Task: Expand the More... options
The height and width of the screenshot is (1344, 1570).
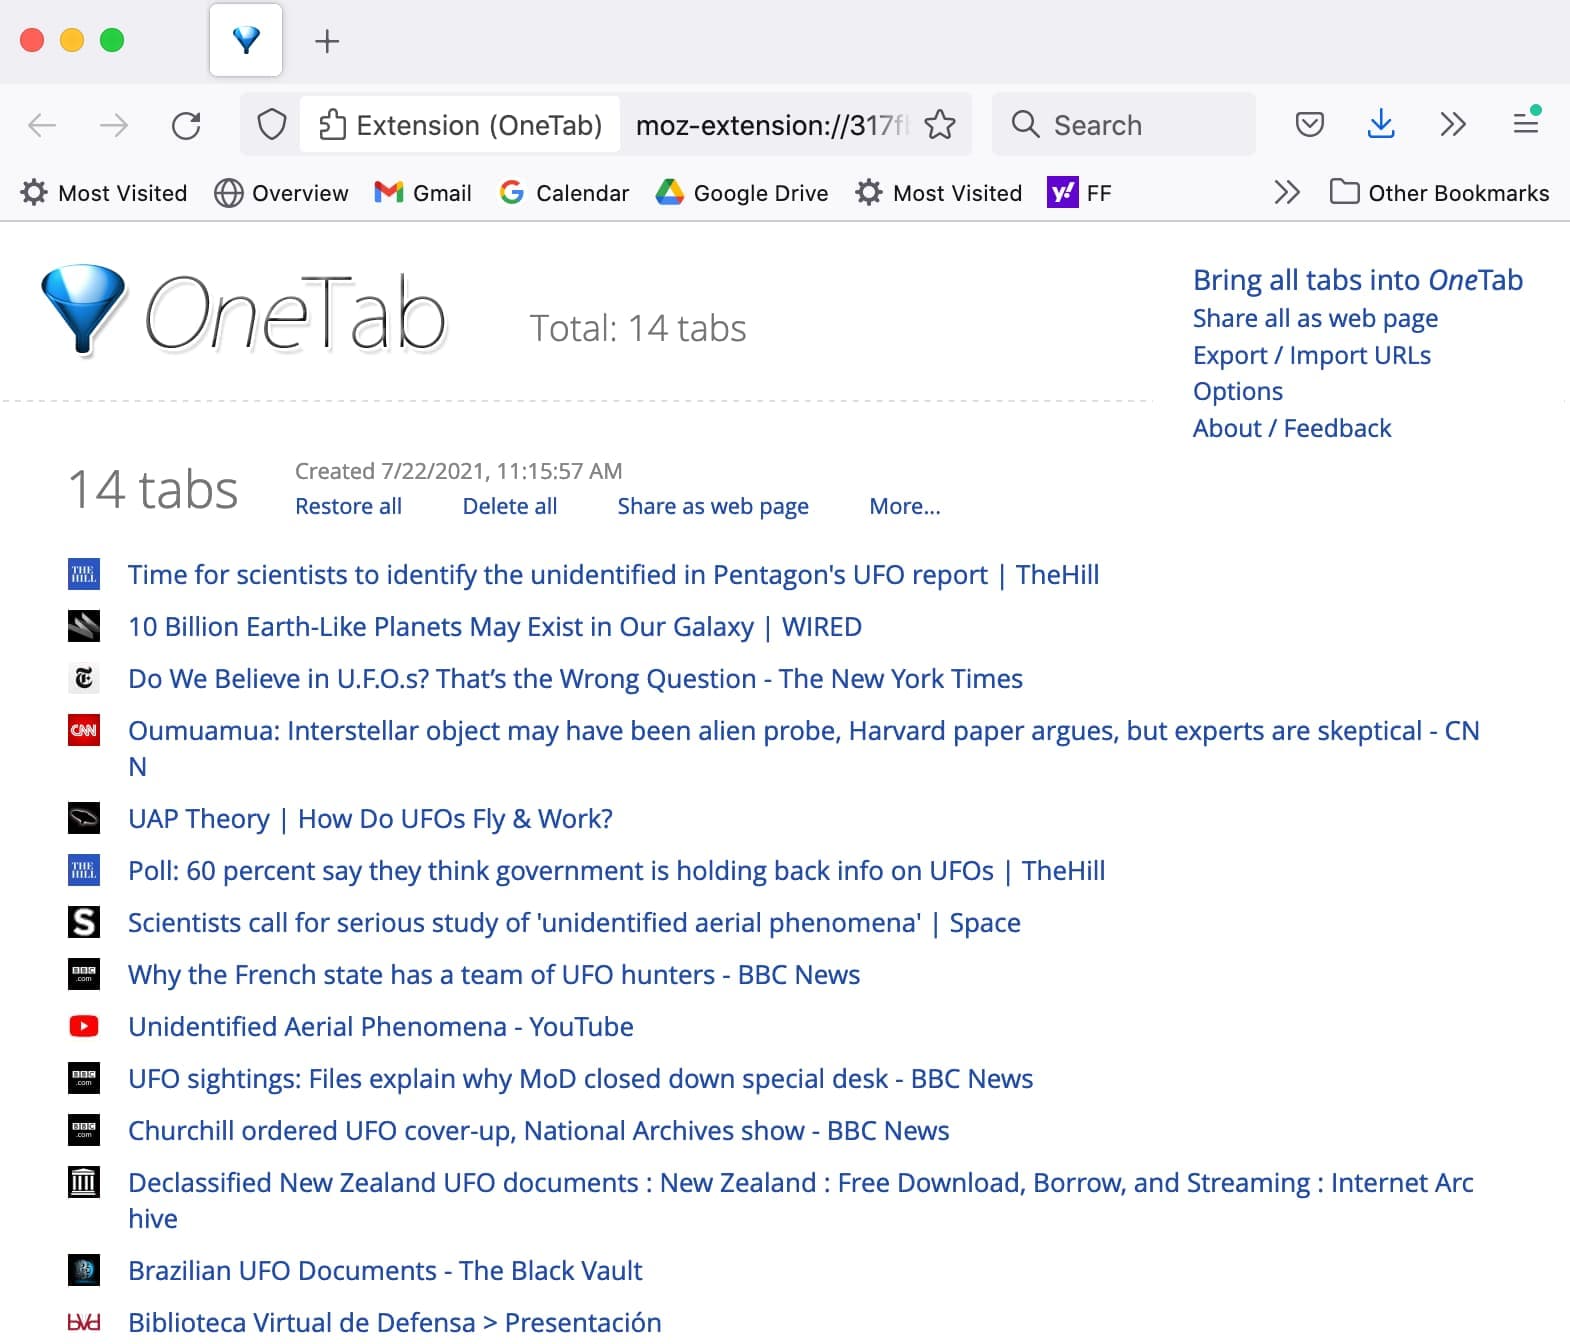Action: click(905, 506)
